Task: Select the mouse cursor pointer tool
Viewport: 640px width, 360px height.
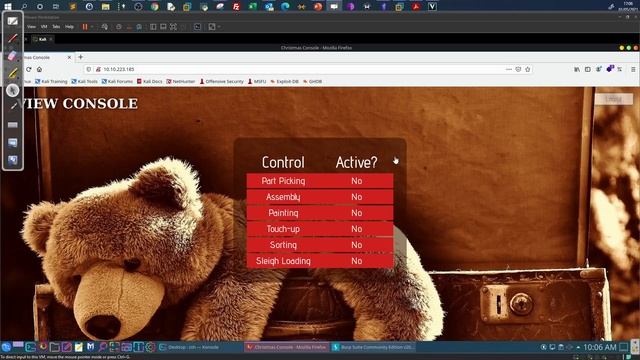Action: (13, 90)
